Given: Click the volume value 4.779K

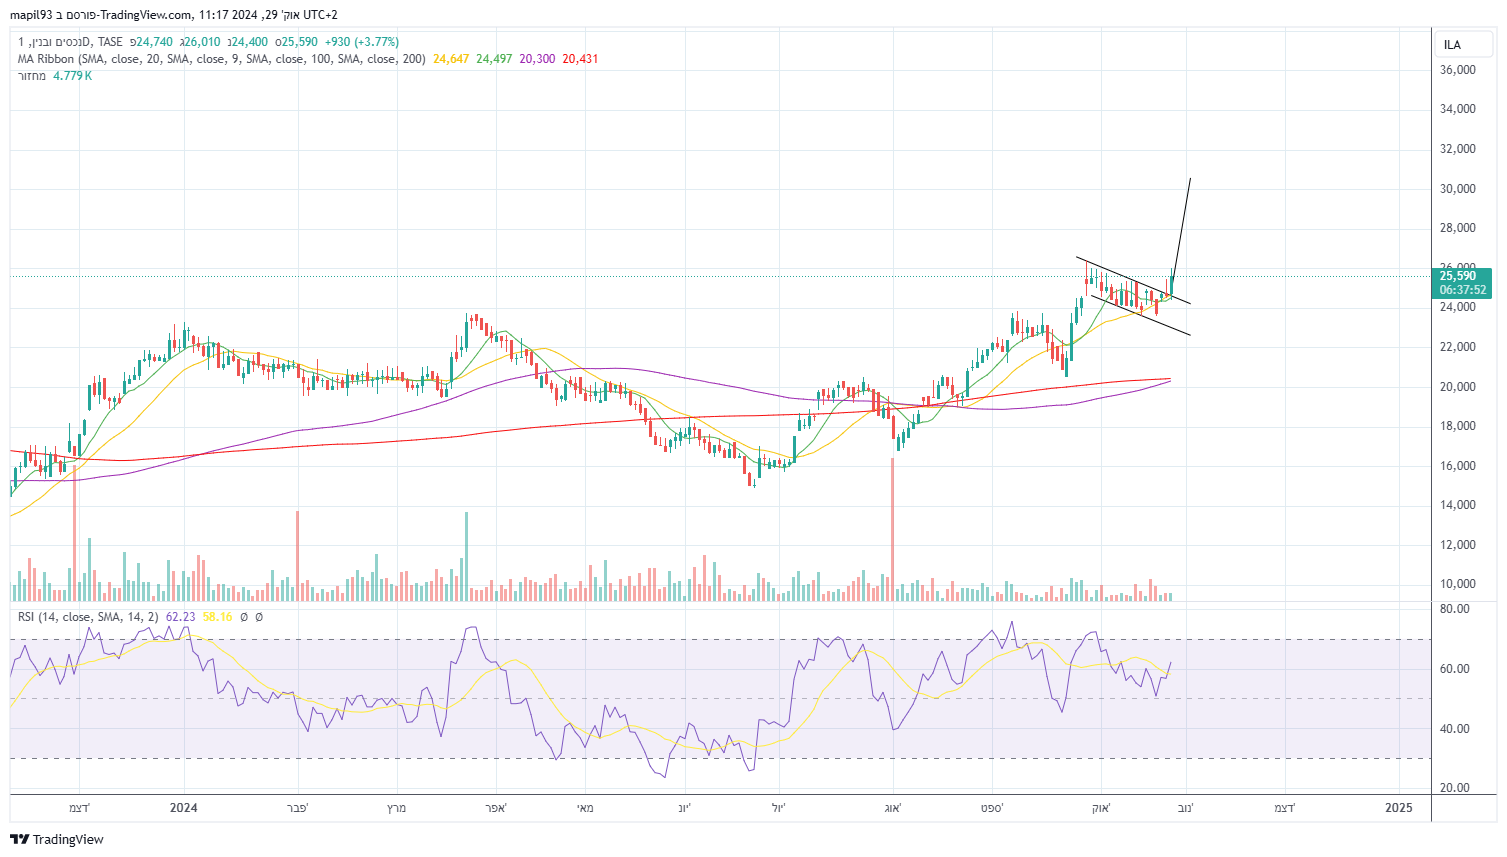Looking at the screenshot, I should click(x=72, y=76).
